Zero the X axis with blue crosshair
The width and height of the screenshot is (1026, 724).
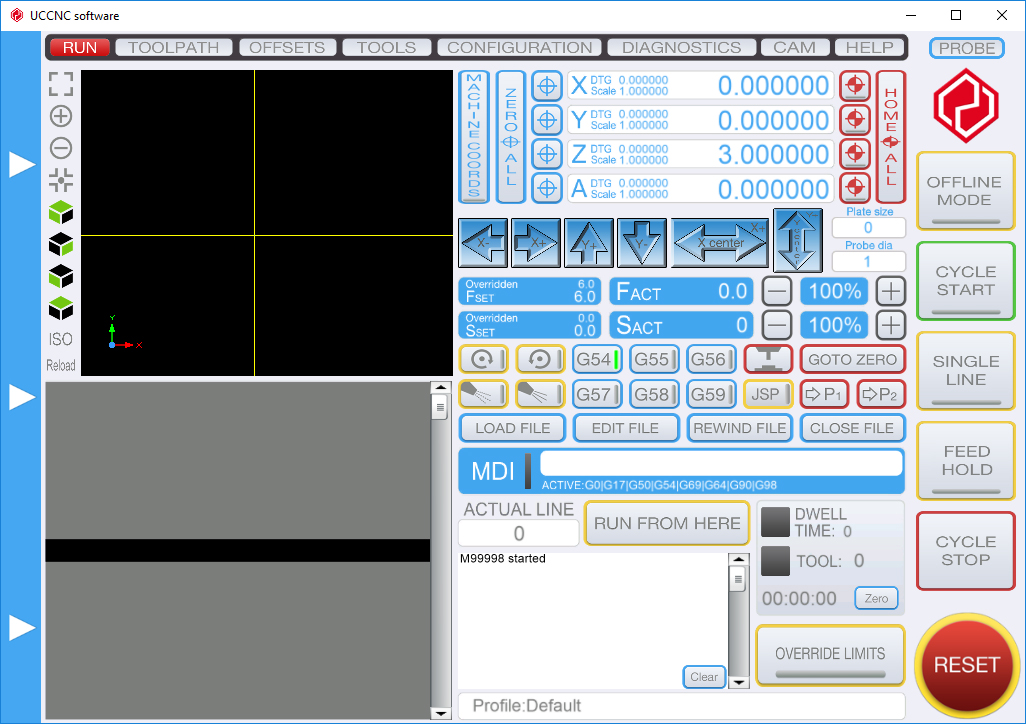click(x=547, y=86)
